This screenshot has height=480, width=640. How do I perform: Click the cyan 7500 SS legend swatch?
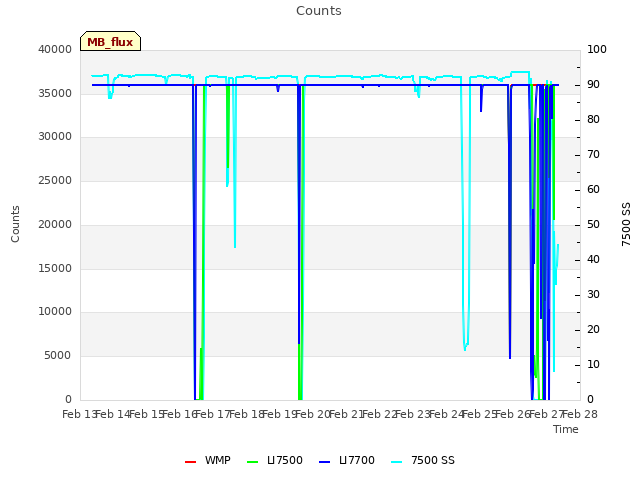[397, 462]
